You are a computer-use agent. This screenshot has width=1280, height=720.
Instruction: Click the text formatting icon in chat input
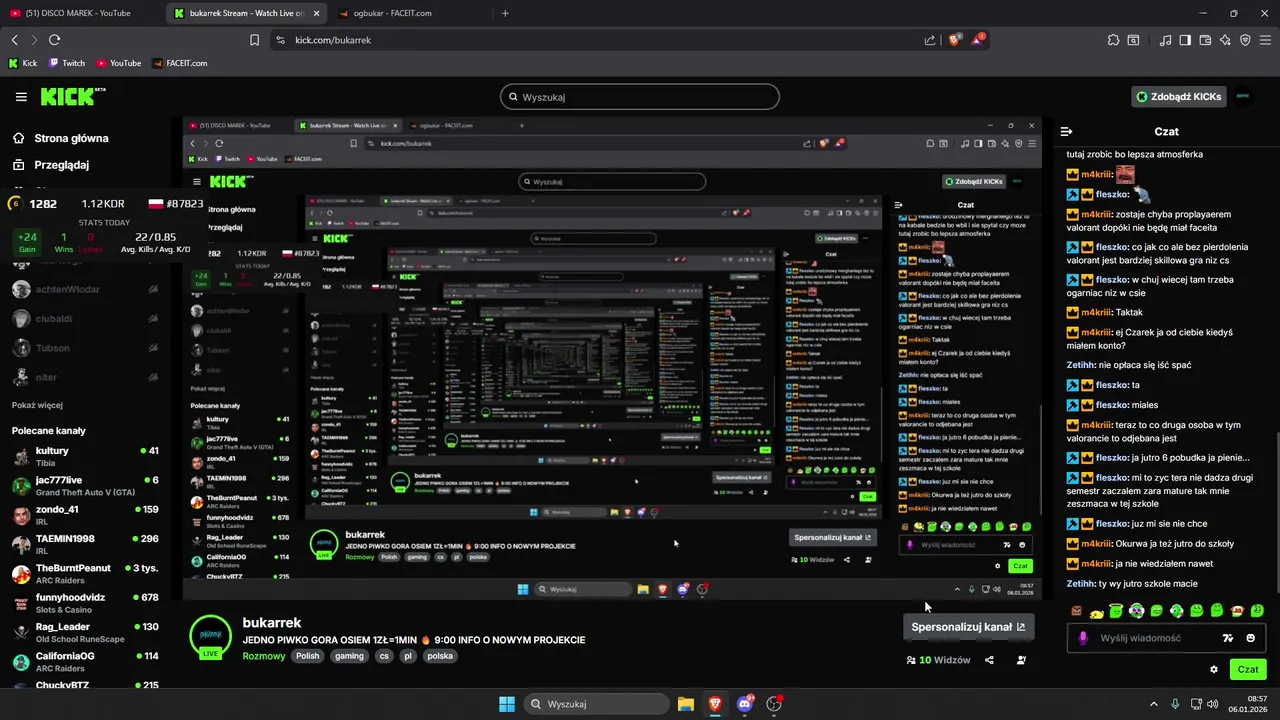click(1228, 638)
